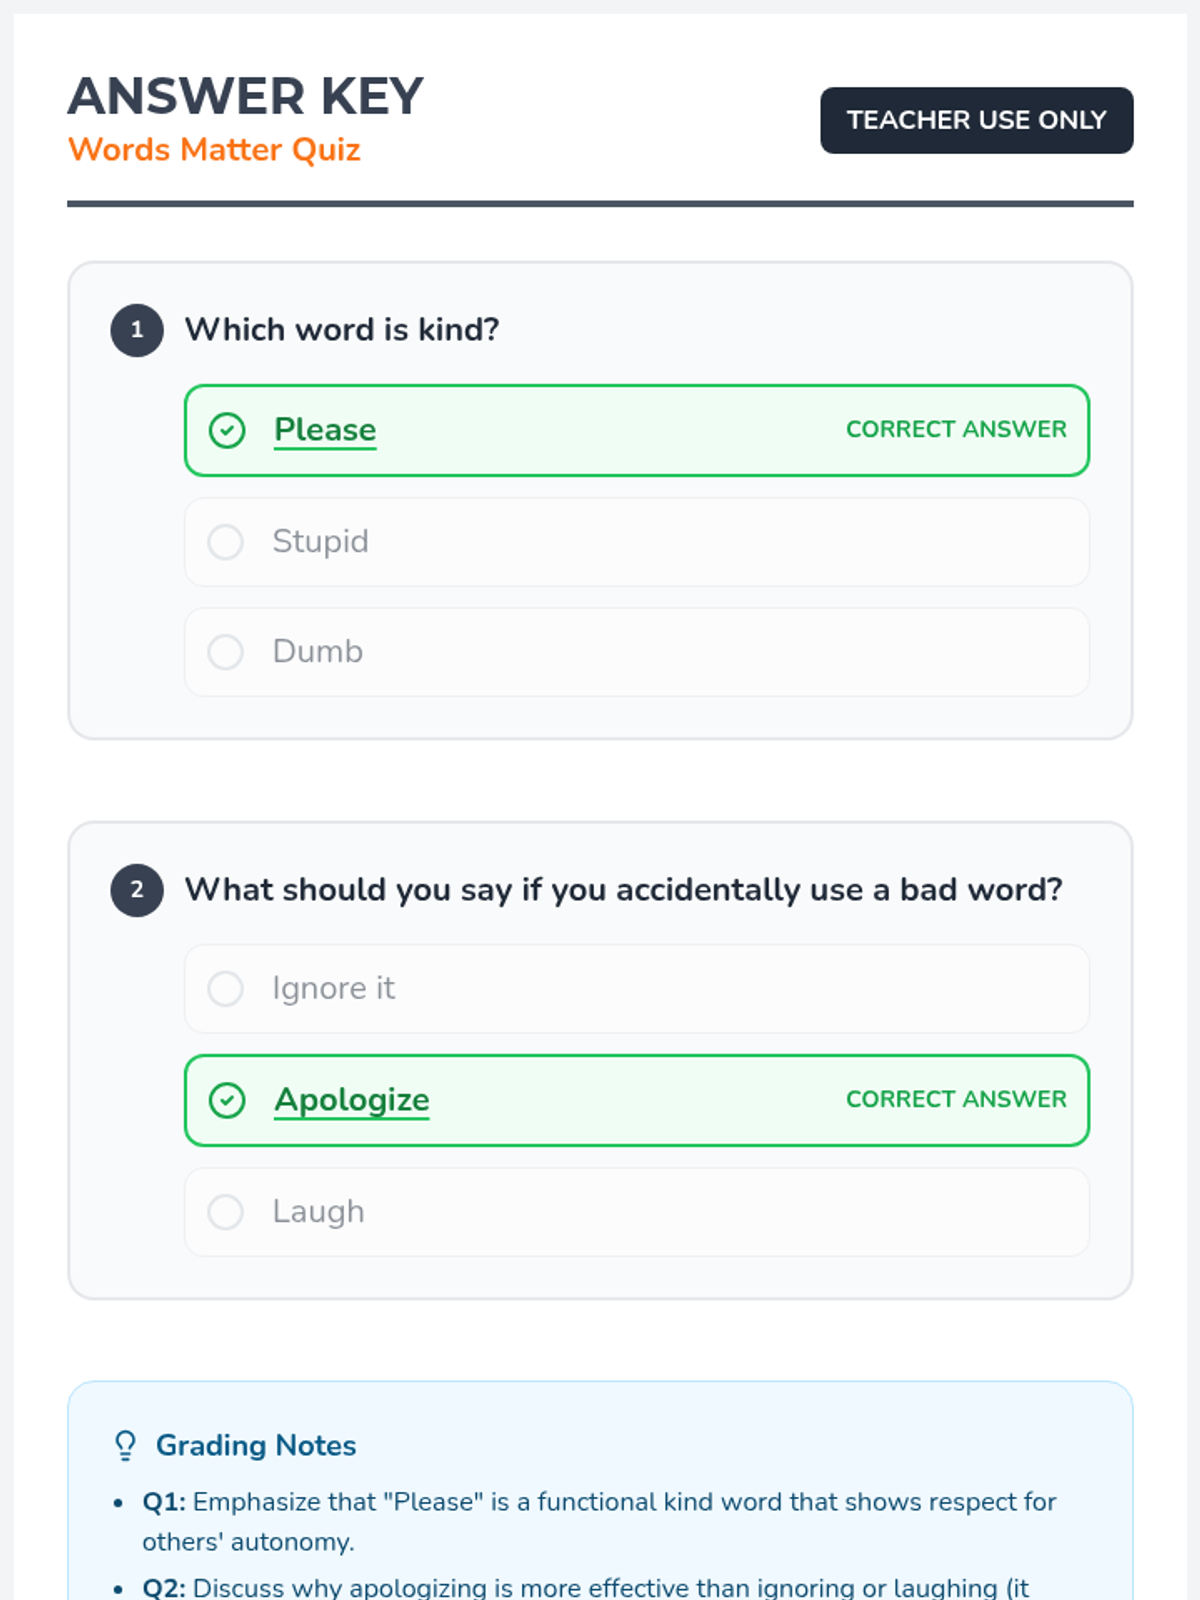The image size is (1200, 1600).
Task: Click the question 2 number badge
Action: pyautogui.click(x=137, y=890)
